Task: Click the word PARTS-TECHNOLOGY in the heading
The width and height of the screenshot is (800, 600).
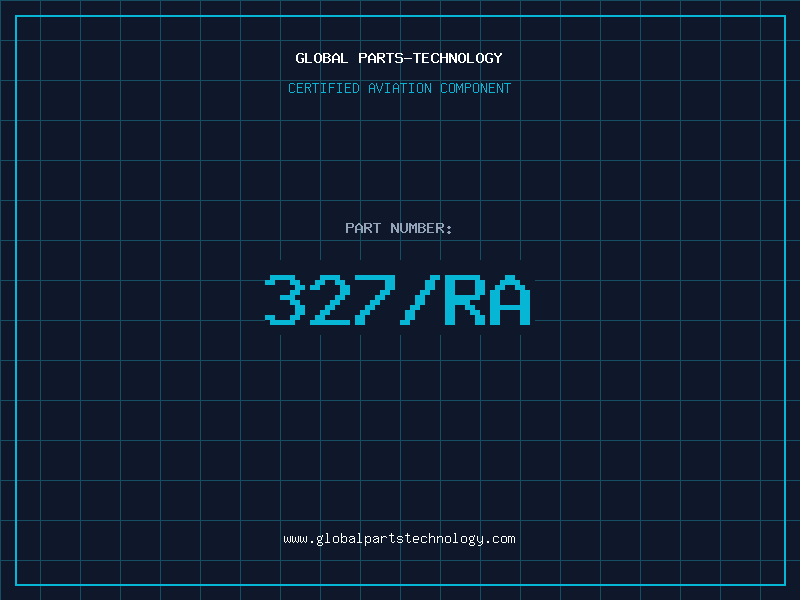Action: [430, 58]
